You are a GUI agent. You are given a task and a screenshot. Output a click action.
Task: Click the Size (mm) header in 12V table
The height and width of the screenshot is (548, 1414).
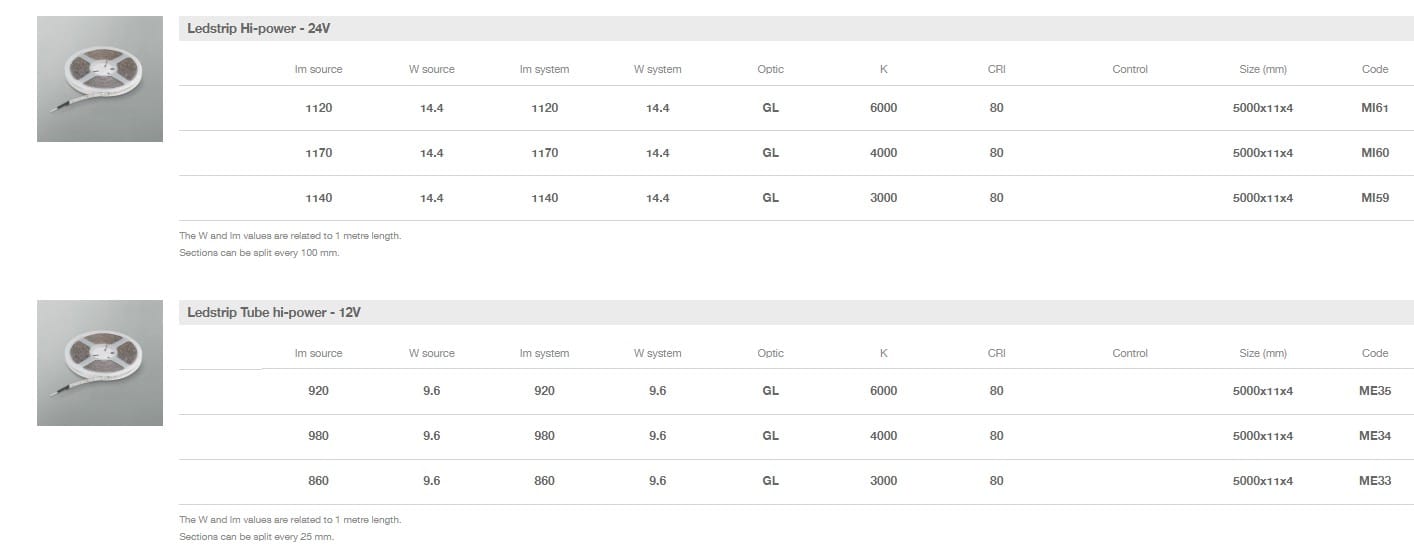1262,354
